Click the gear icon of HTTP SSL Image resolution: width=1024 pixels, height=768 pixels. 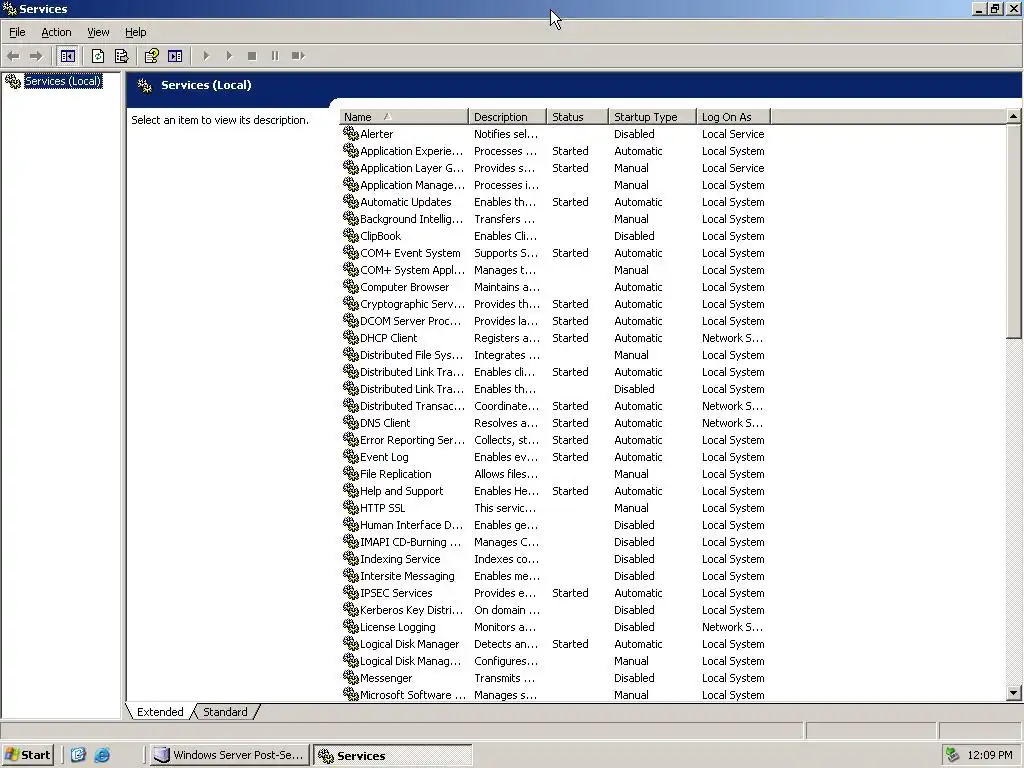coord(351,507)
